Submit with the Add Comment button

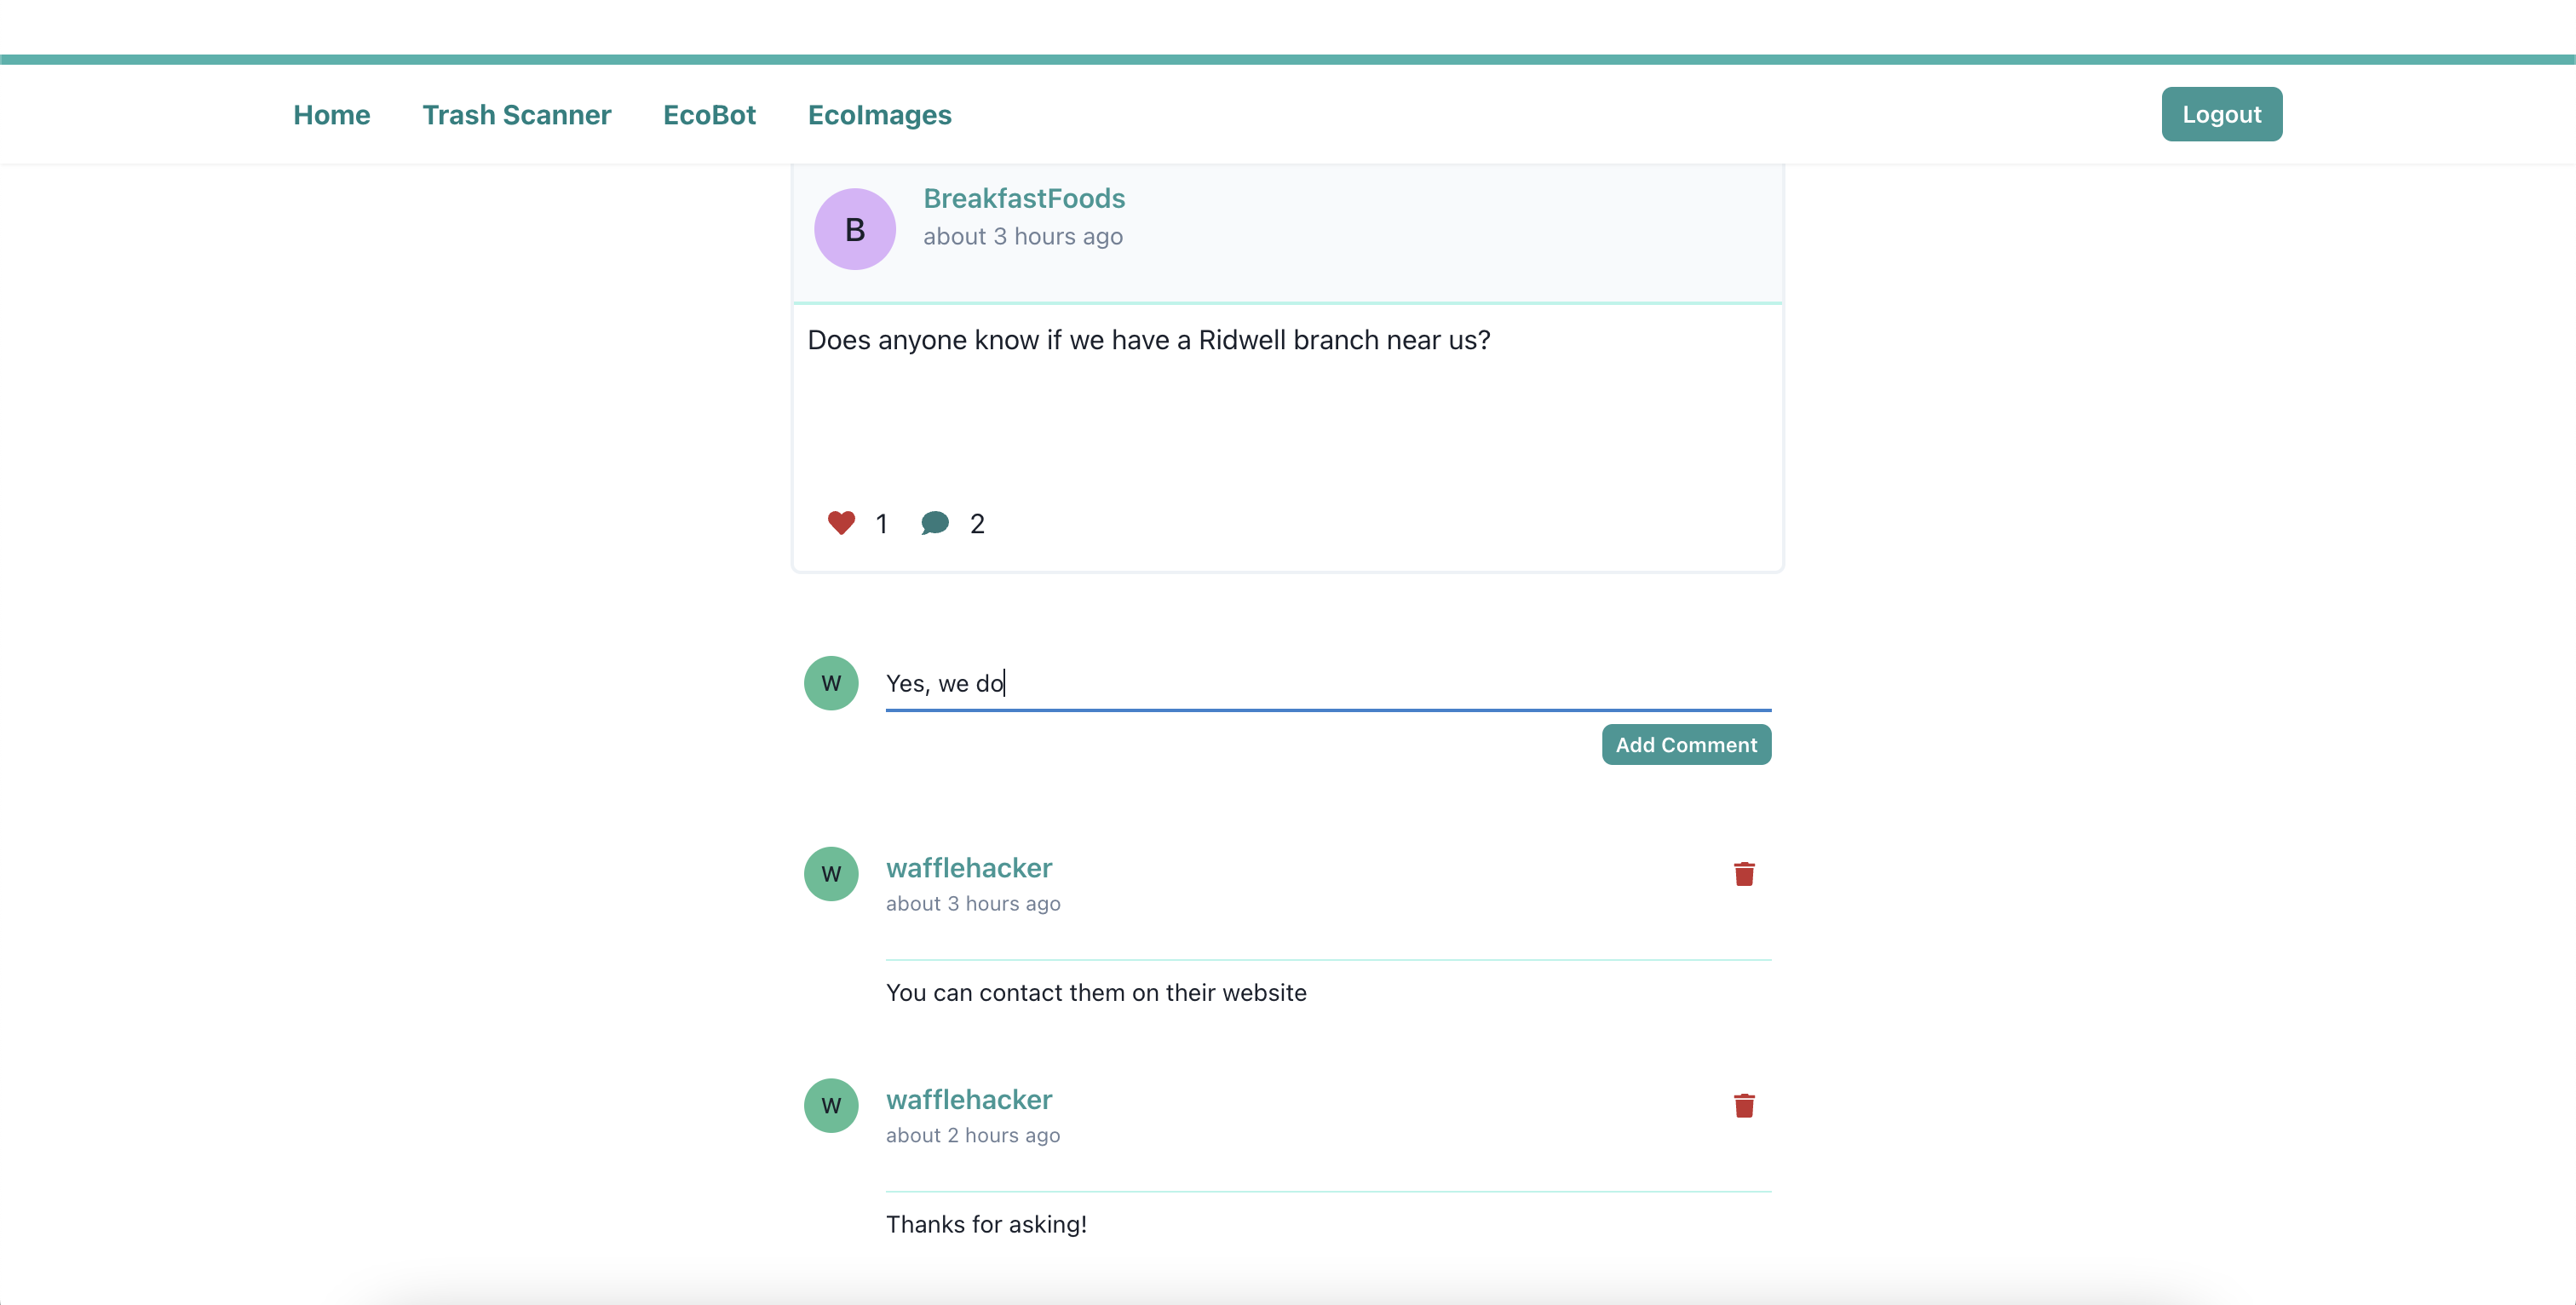[x=1685, y=745]
